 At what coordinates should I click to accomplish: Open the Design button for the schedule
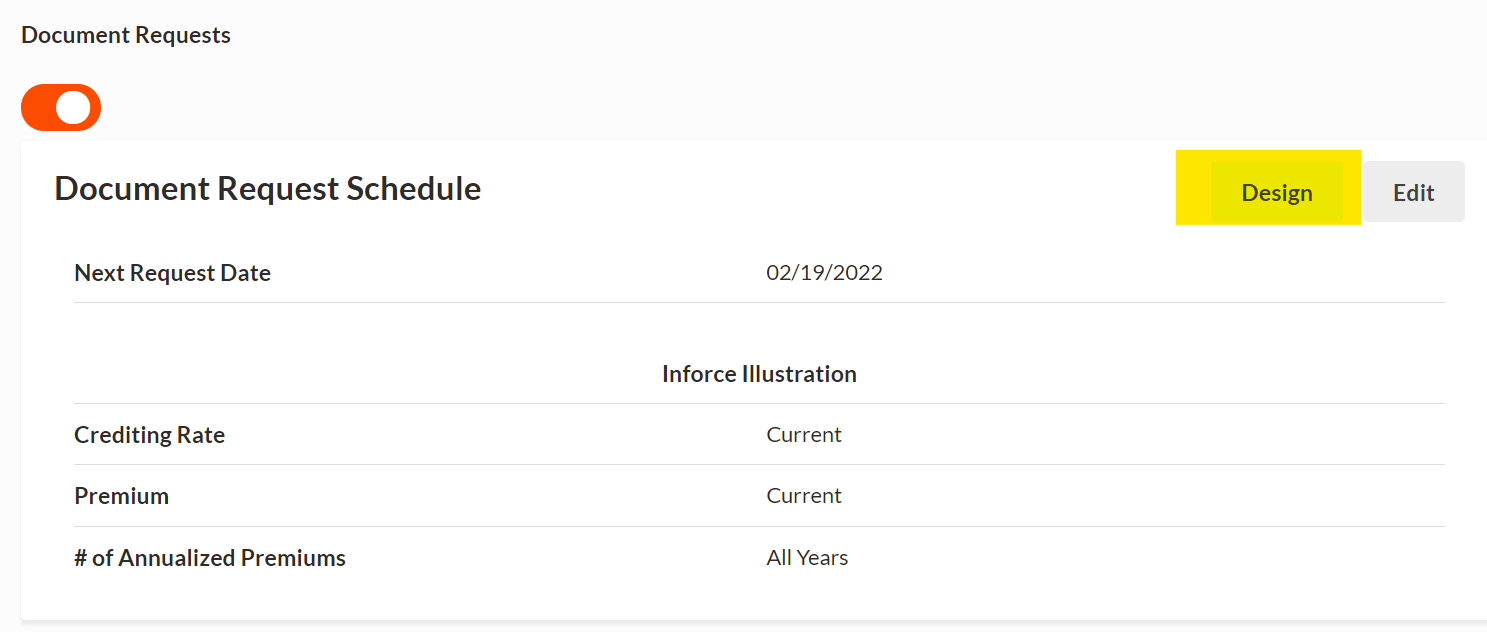[x=1276, y=192]
